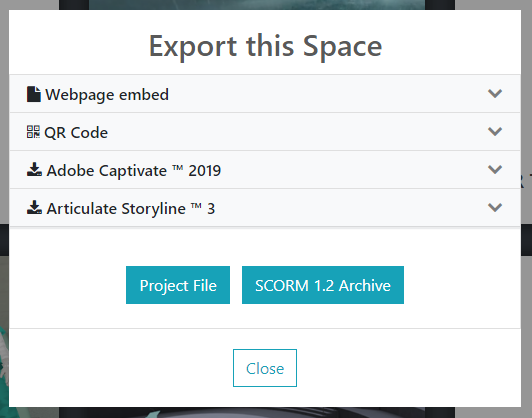This screenshot has height=418, width=532.
Task: Download the Project File
Action: [x=178, y=285]
